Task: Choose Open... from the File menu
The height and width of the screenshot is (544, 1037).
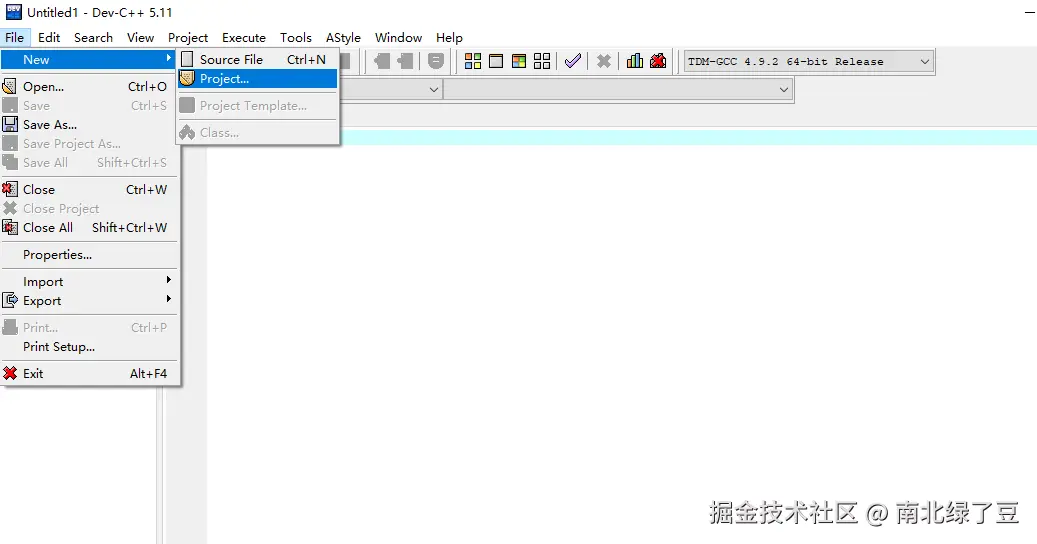Action: point(89,87)
